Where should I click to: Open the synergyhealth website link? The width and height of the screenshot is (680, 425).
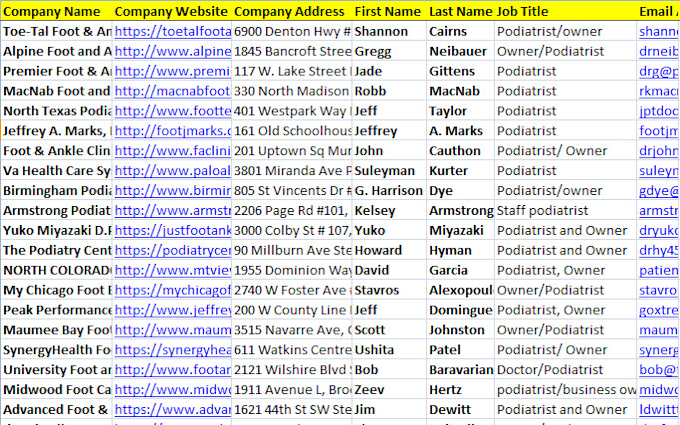[173, 350]
